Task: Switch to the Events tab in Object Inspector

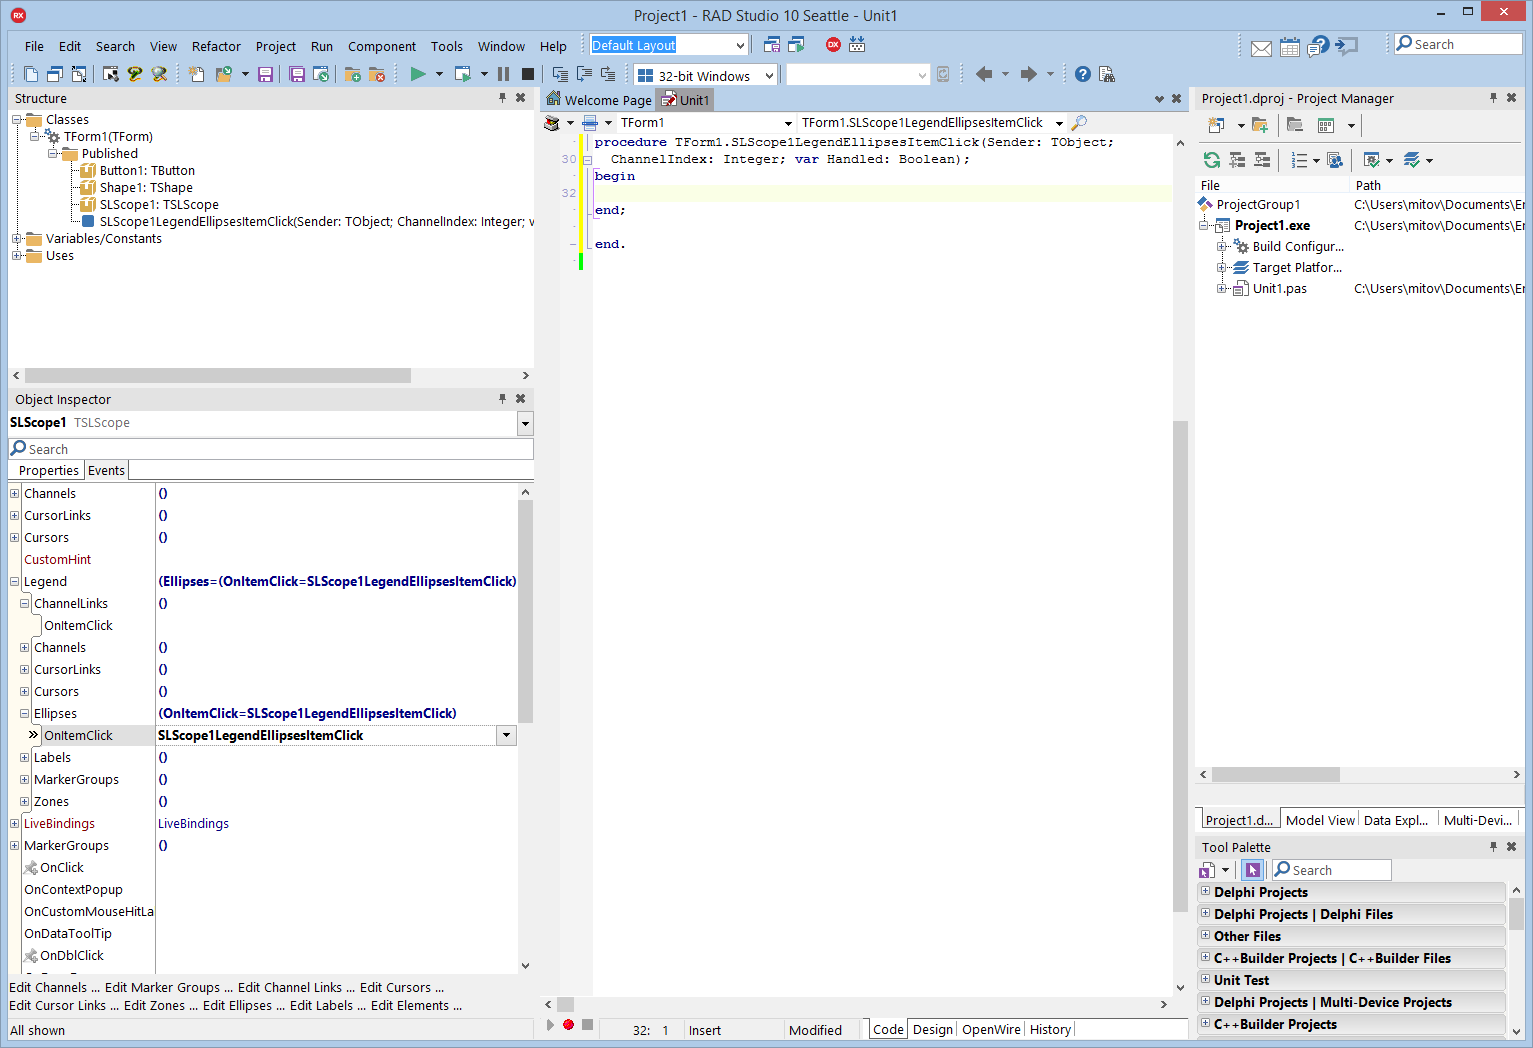Action: 106,470
